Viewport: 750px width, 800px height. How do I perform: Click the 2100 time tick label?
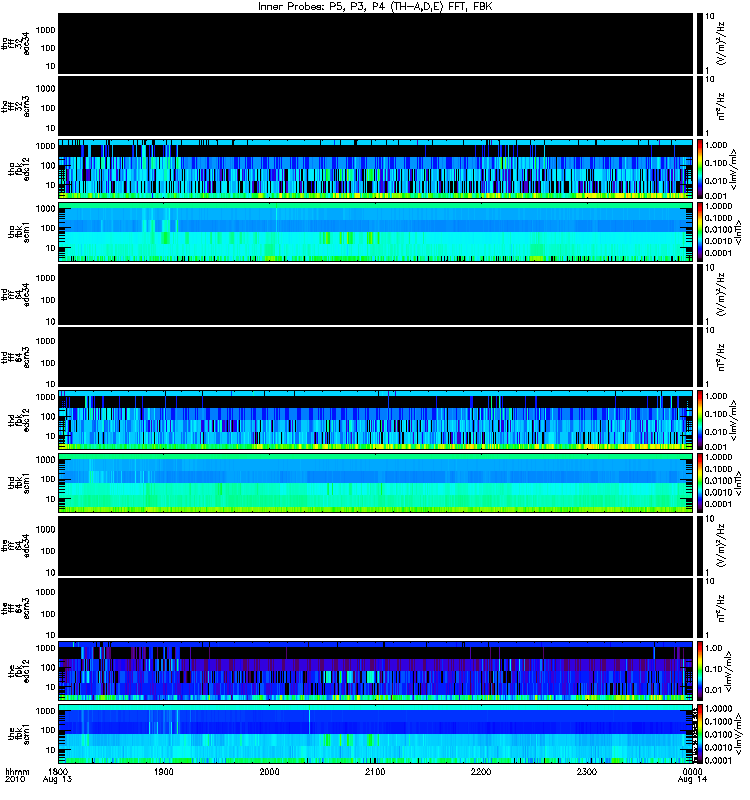coord(375,771)
